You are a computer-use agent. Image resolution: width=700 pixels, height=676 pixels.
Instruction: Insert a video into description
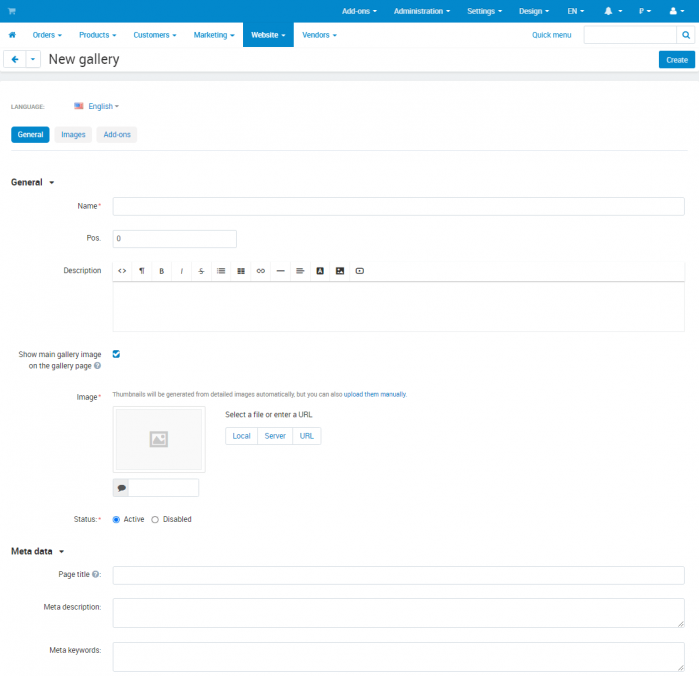[360, 271]
